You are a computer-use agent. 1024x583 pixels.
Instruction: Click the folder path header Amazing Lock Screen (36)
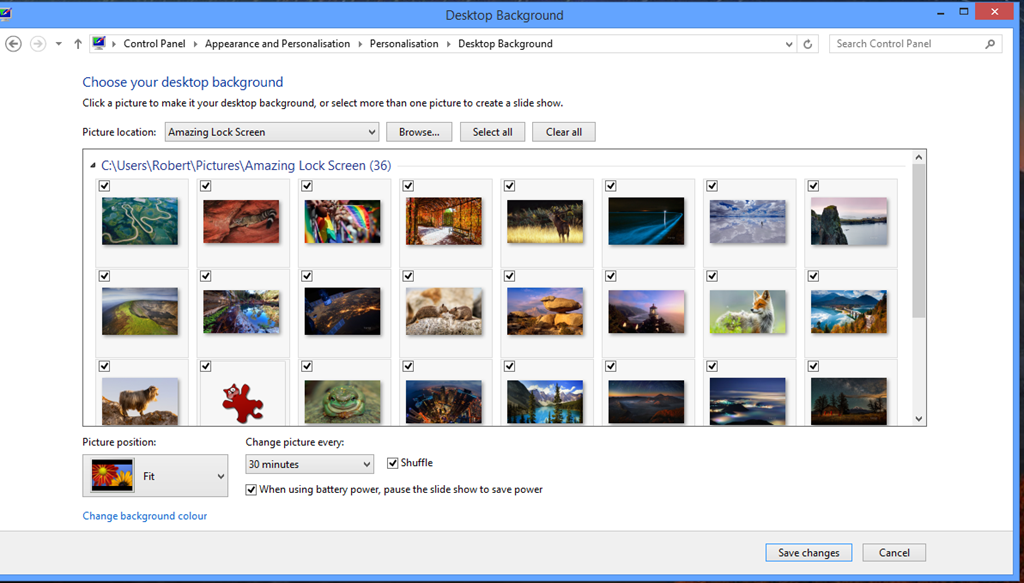(x=246, y=166)
